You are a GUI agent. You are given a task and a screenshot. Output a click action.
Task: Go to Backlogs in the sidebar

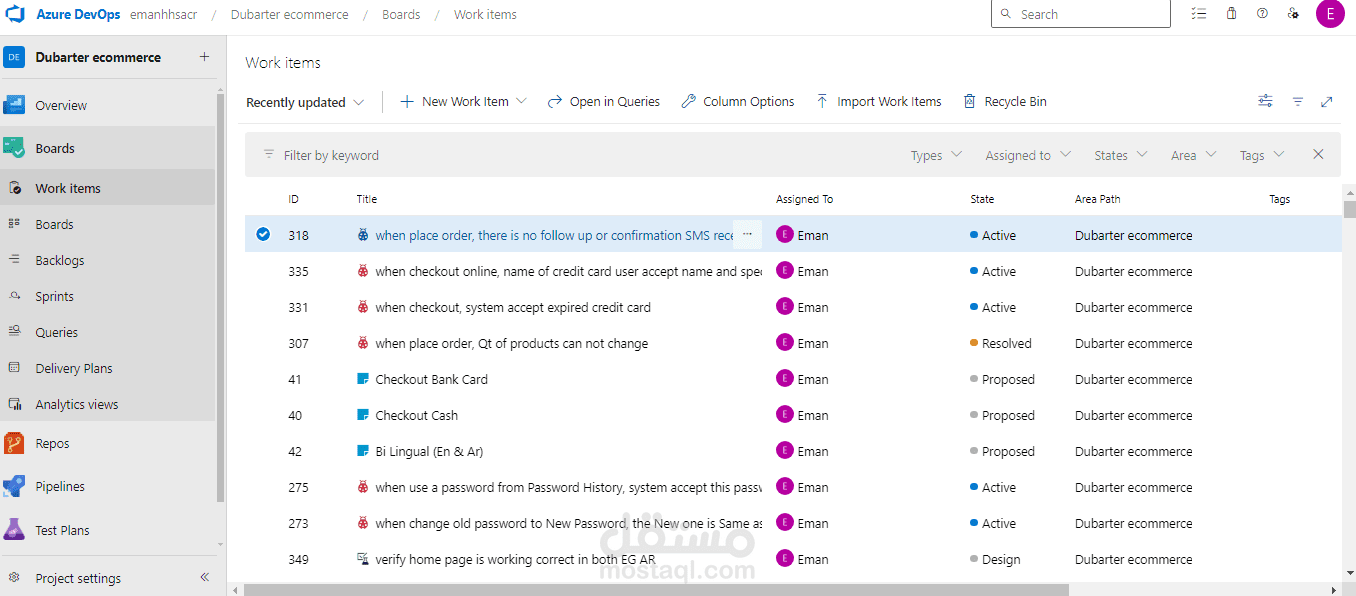coord(59,260)
